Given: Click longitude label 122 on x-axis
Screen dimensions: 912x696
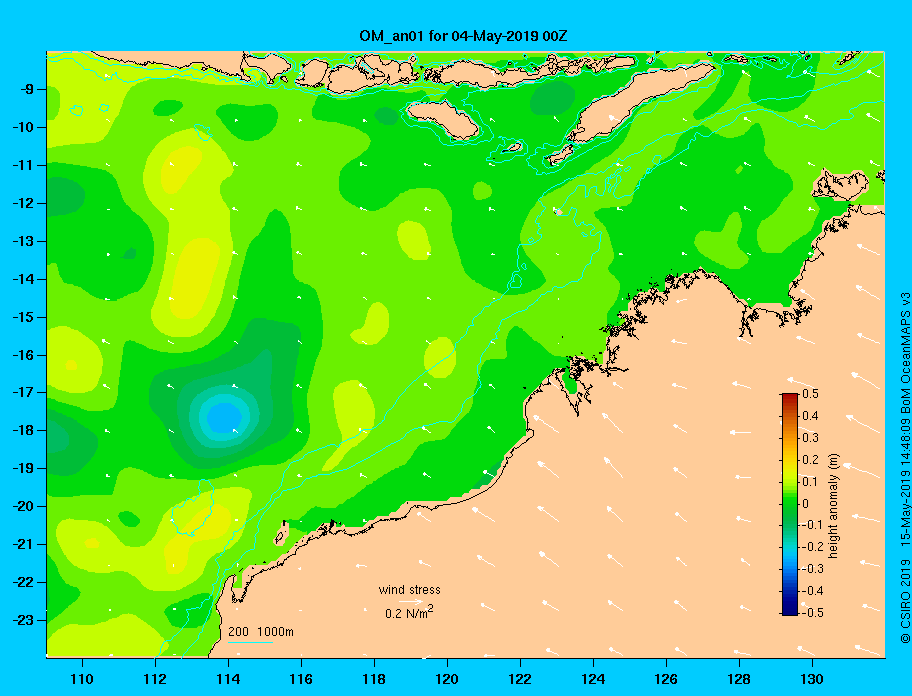Looking at the screenshot, I should (x=520, y=679).
